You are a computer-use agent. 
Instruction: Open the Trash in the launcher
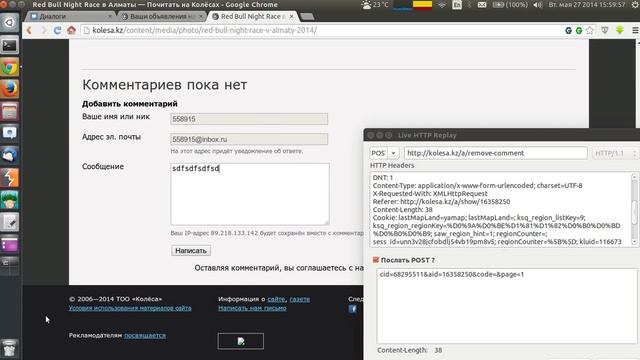coord(9,348)
